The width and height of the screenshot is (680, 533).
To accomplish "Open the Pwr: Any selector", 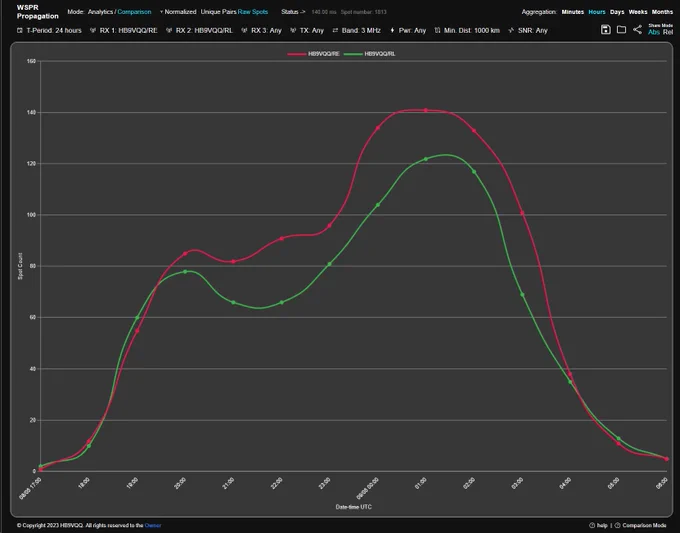I will [412, 30].
